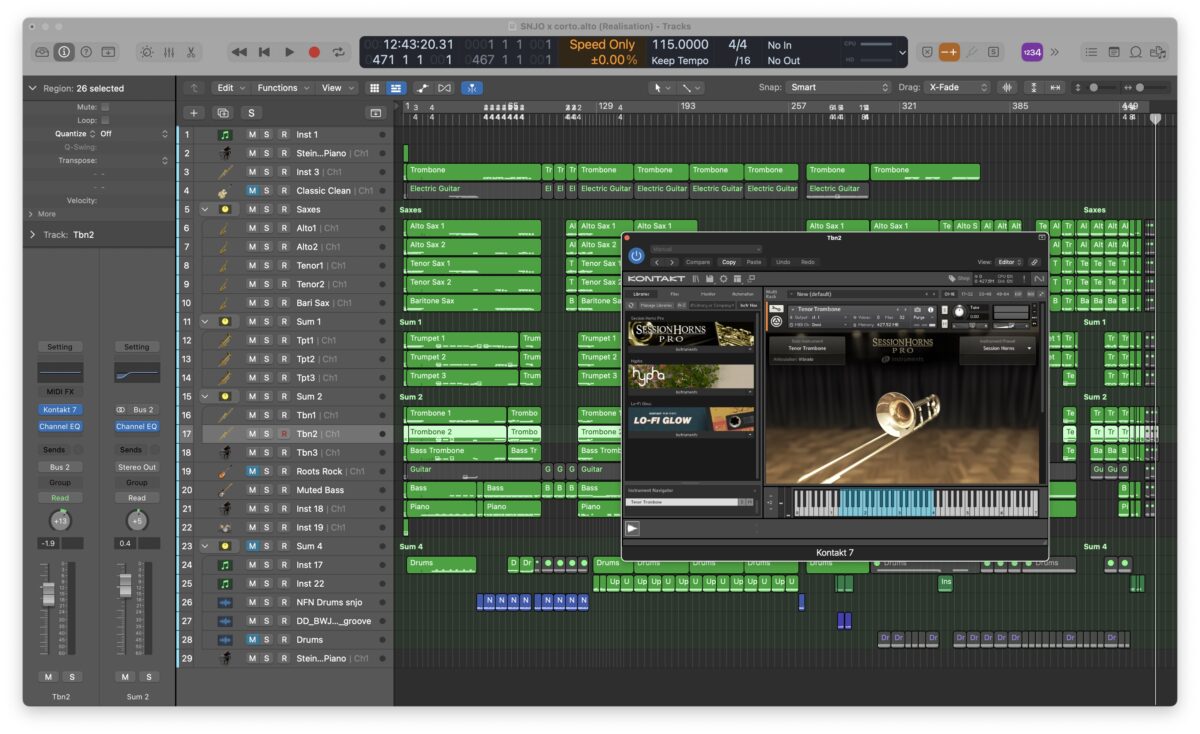
Task: Toggle Kontakt plugin power button
Action: 636,256
